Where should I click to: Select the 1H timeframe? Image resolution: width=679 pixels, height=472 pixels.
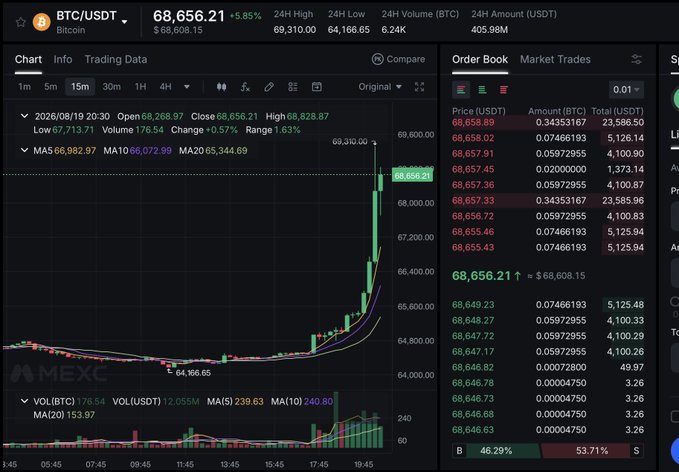140,87
